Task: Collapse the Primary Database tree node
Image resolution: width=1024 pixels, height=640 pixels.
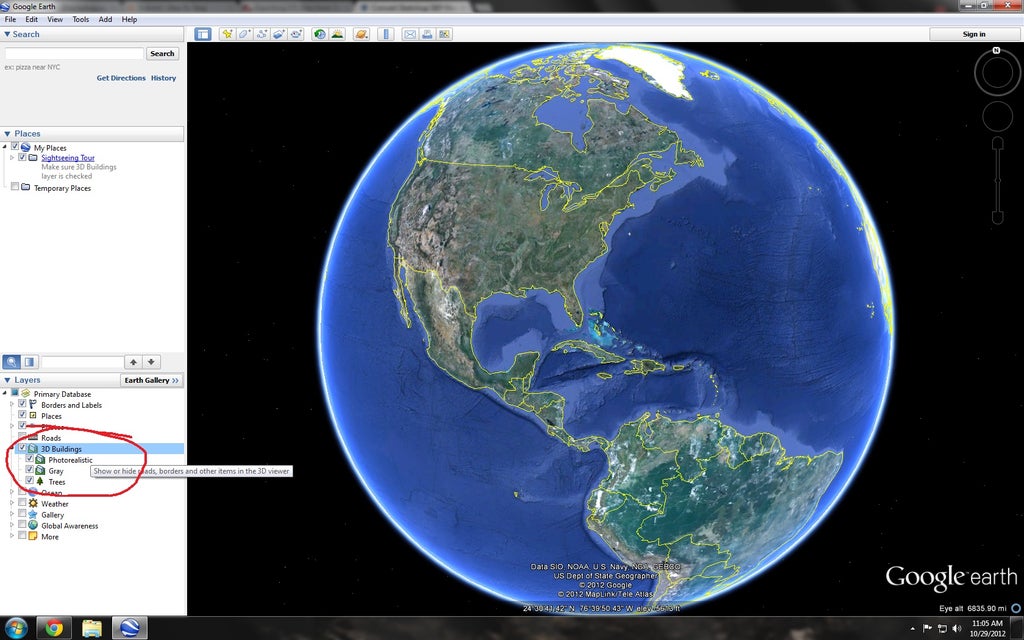Action: [5, 394]
